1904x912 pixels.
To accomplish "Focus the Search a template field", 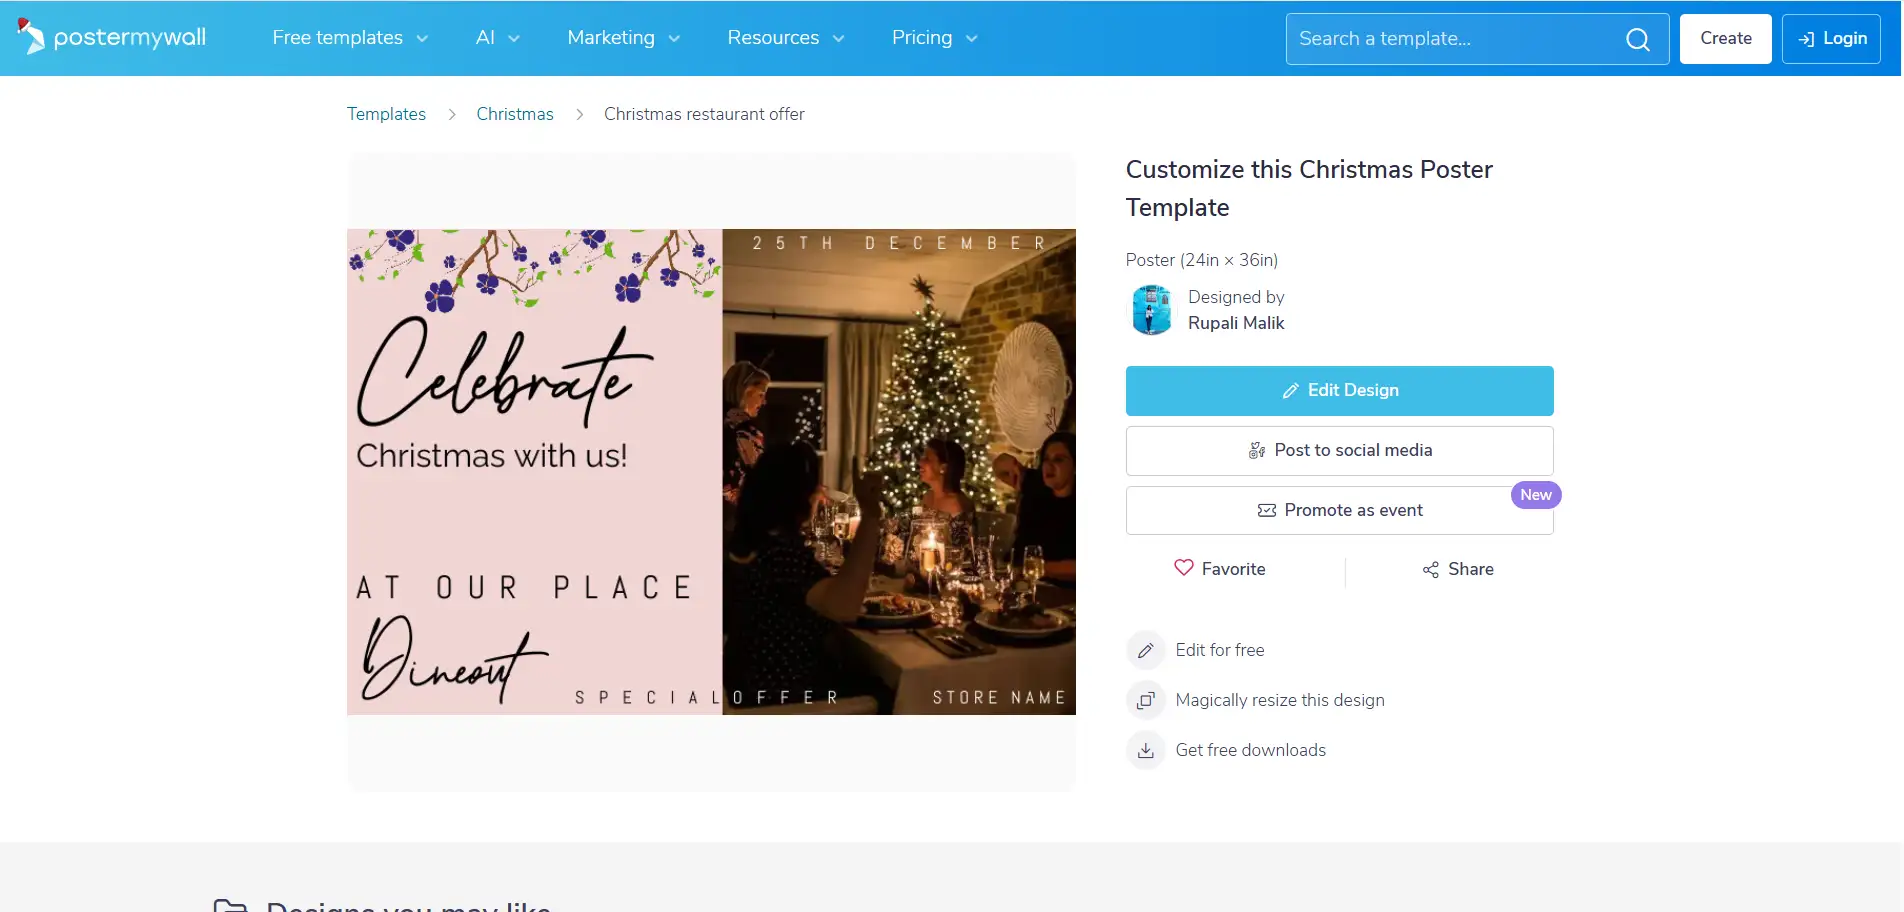I will [1455, 39].
